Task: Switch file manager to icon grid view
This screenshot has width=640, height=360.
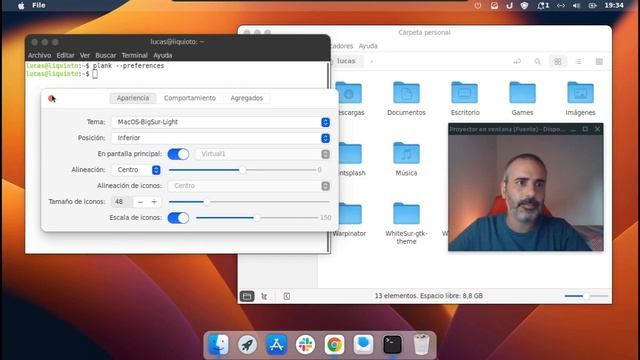Action: coord(558,62)
